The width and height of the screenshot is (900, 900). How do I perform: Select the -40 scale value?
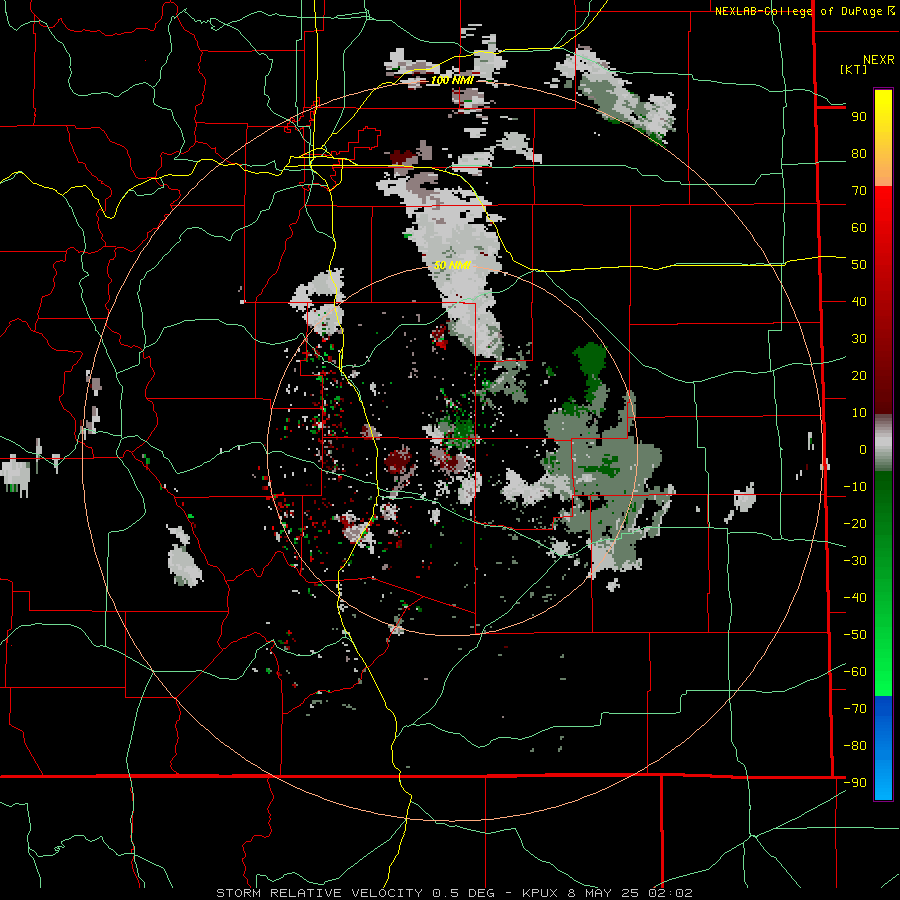(x=855, y=598)
